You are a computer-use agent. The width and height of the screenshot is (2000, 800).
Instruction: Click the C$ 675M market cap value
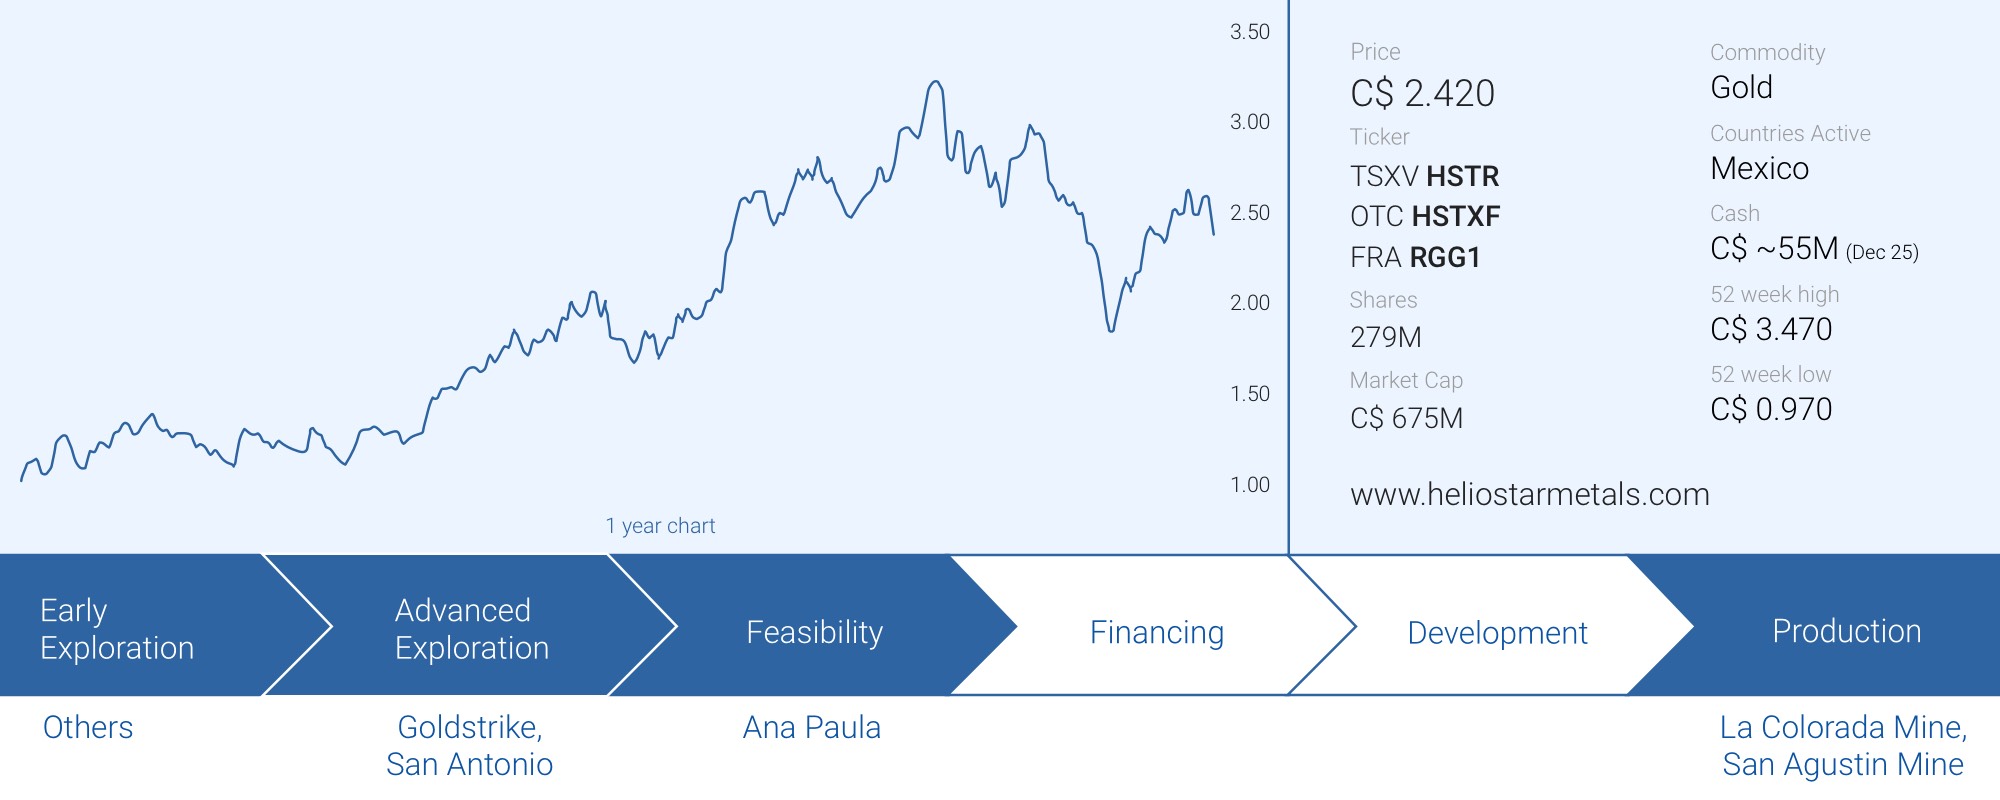(x=1406, y=418)
